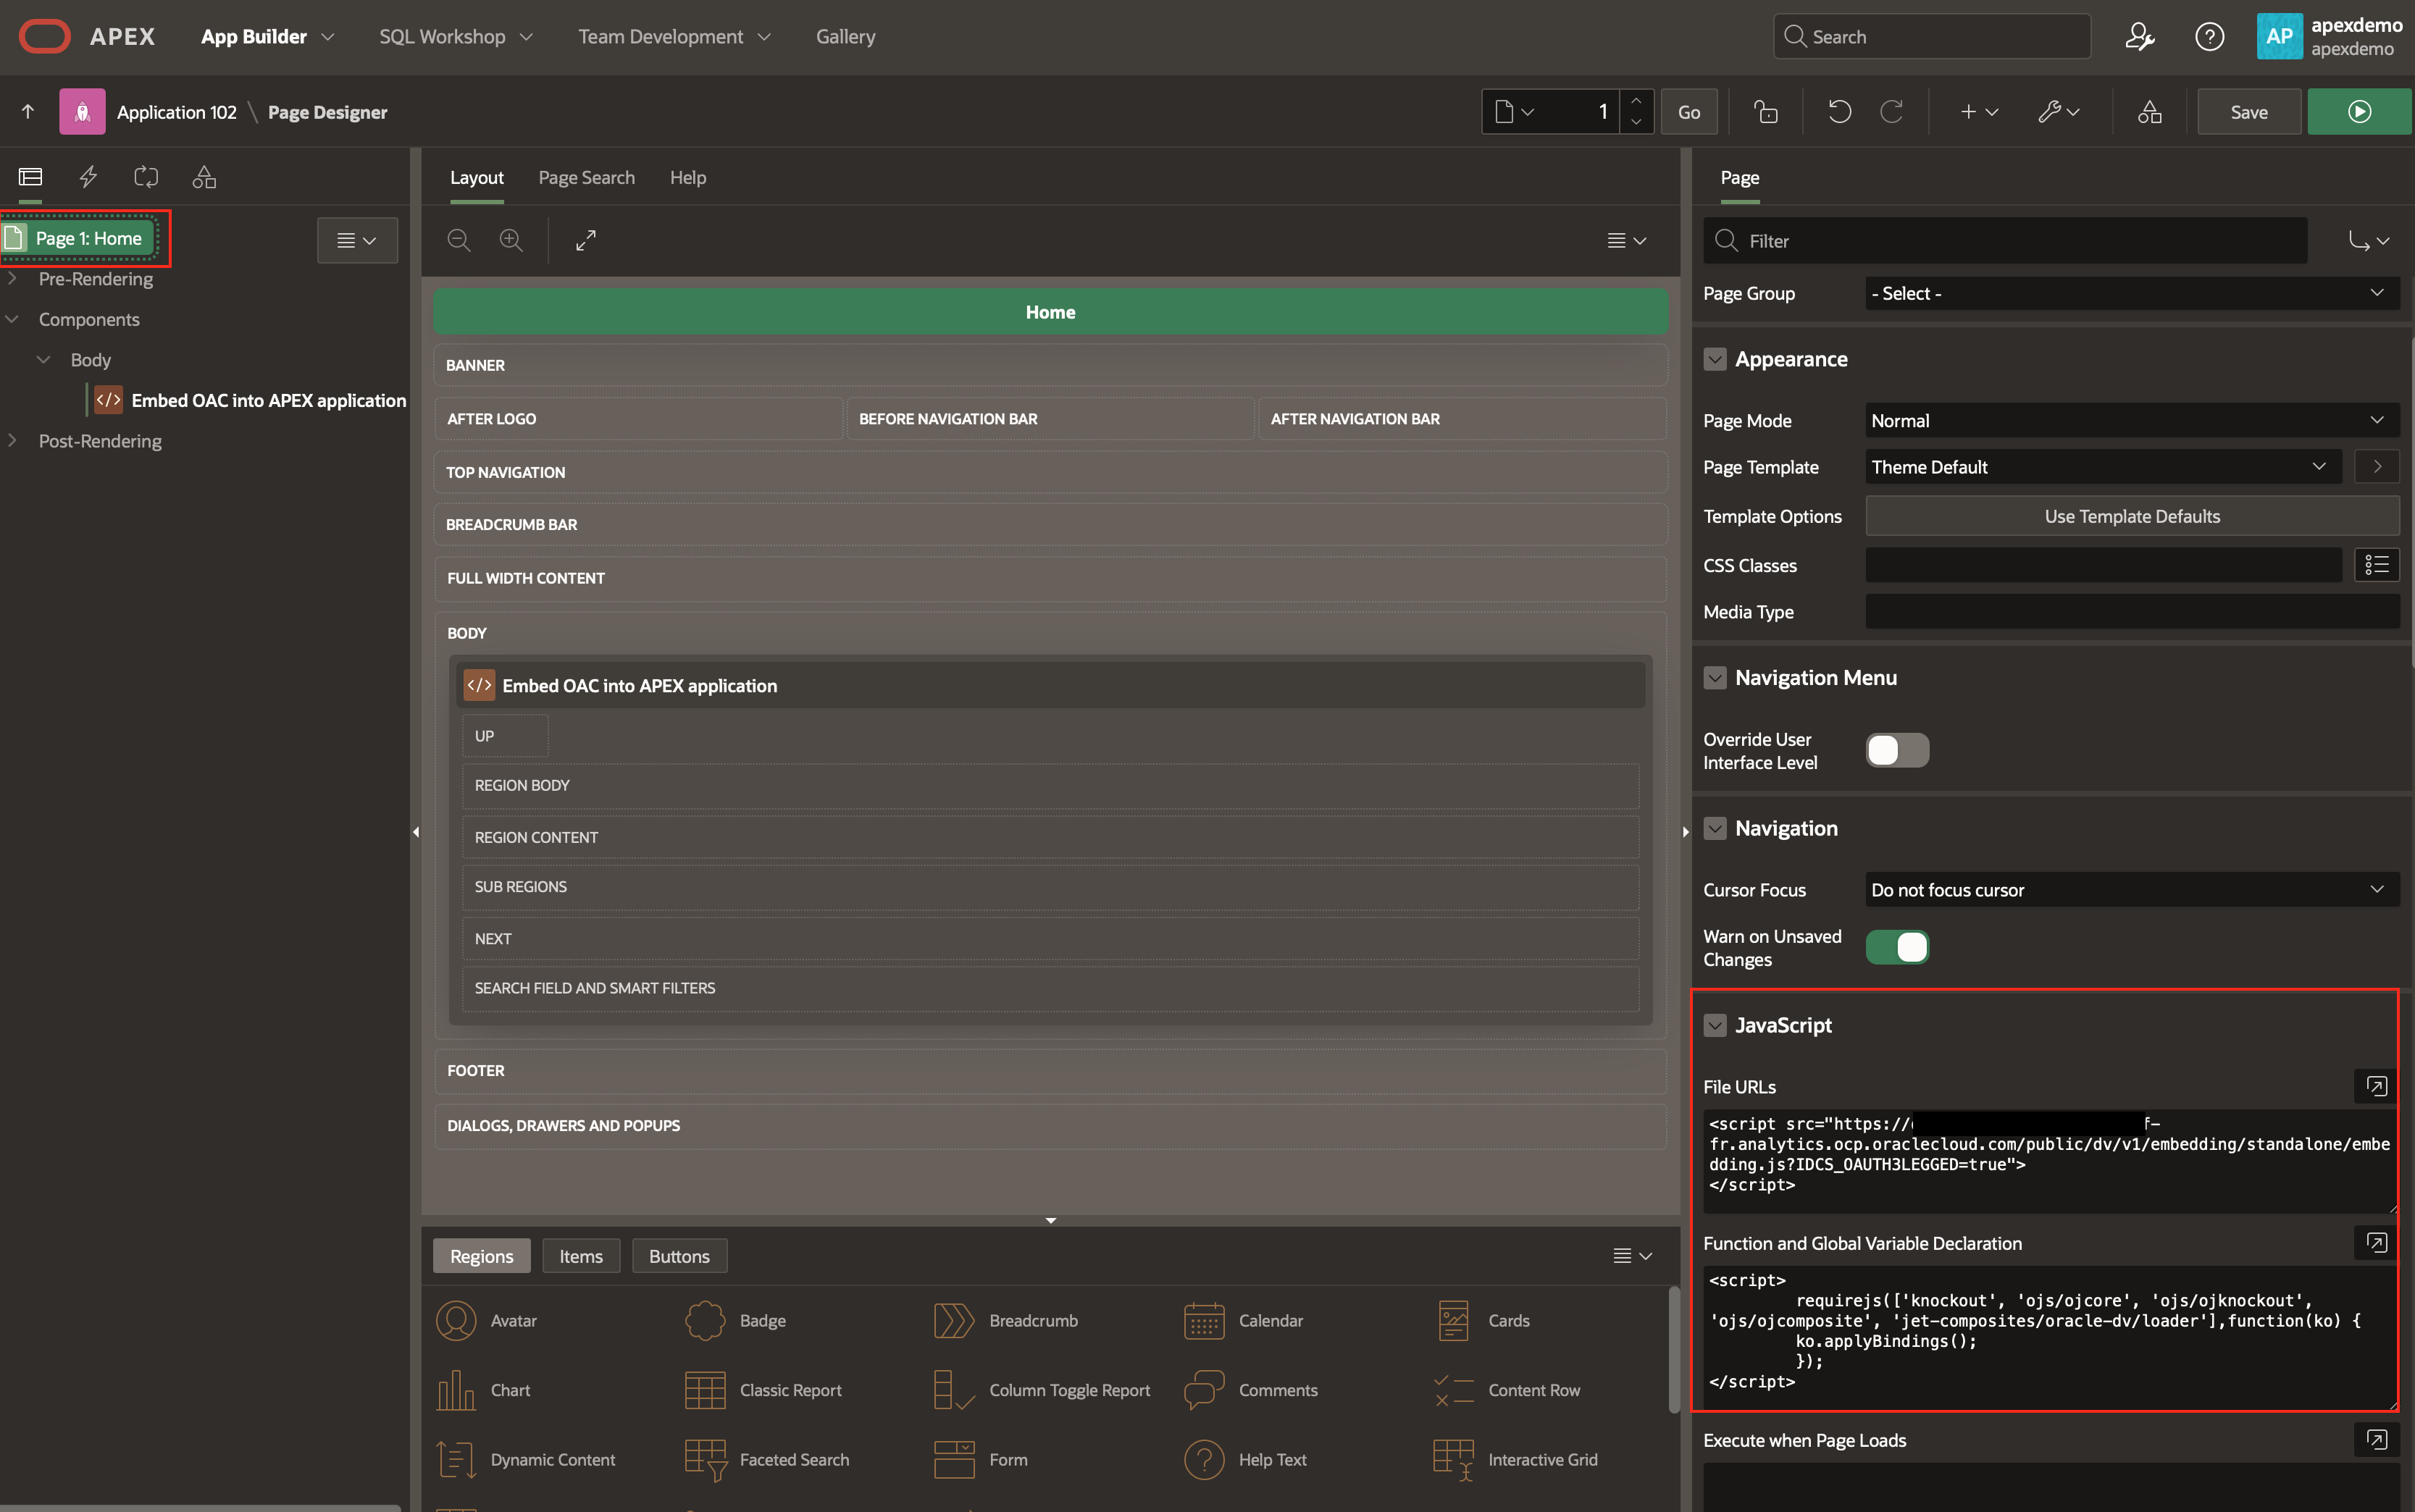This screenshot has height=1512, width=2415.
Task: Open the Processing tab icon
Action: coord(146,177)
